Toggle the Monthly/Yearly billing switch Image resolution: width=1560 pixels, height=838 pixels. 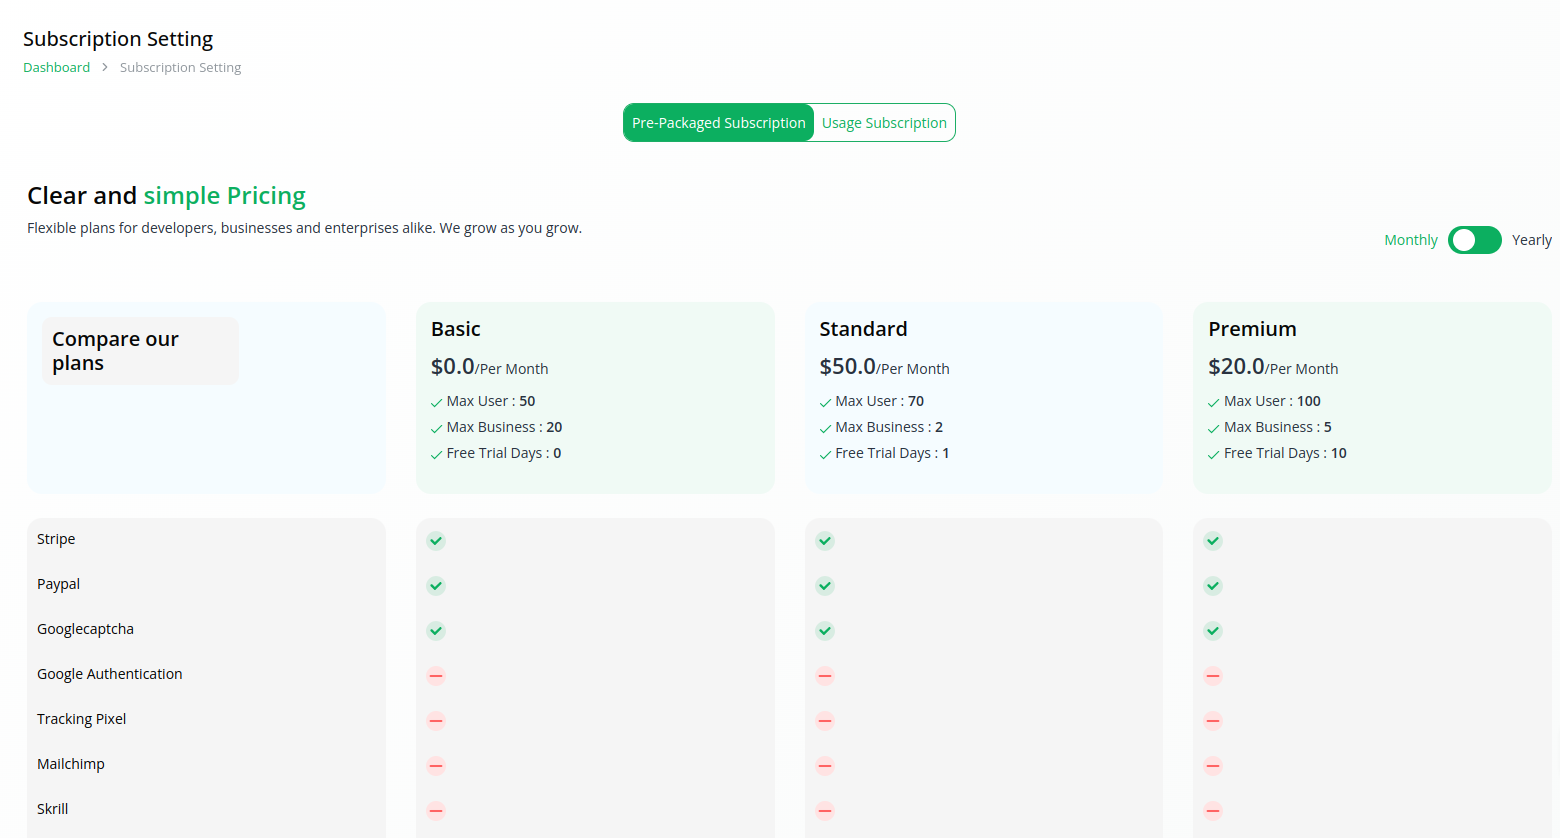1474,240
